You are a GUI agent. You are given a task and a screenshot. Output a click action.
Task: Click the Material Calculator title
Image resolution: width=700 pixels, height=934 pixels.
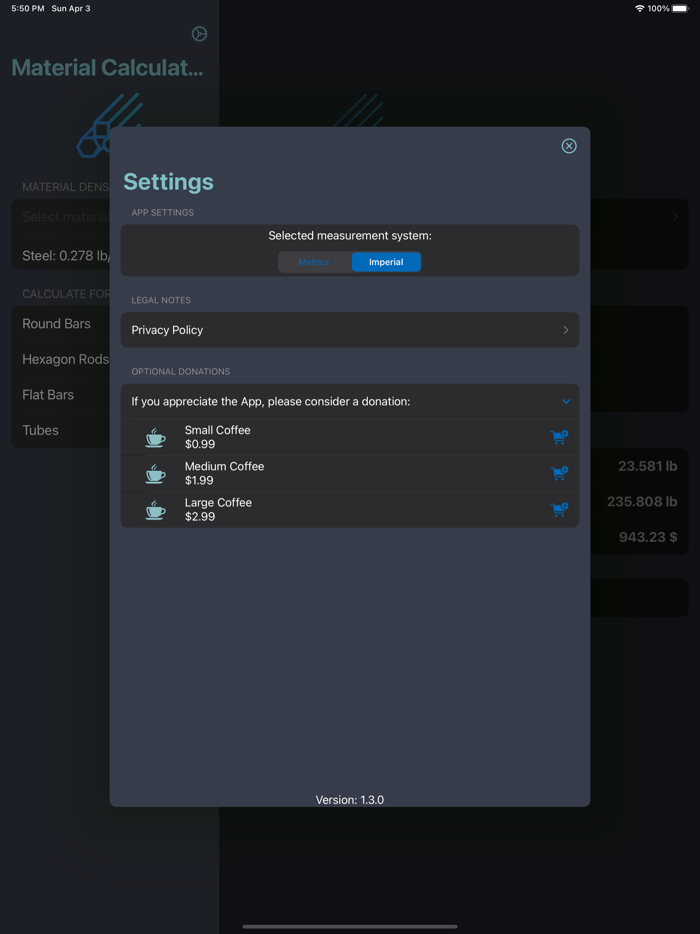pyautogui.click(x=107, y=67)
